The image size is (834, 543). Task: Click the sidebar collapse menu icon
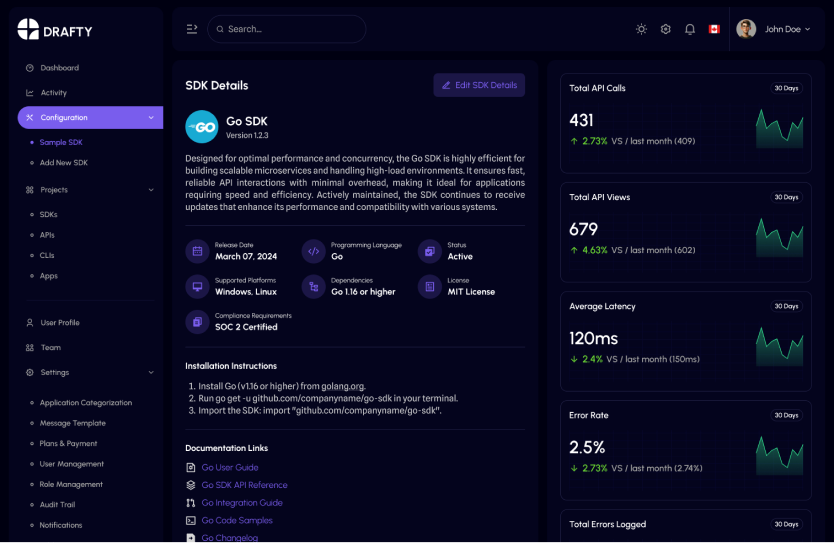tap(192, 29)
